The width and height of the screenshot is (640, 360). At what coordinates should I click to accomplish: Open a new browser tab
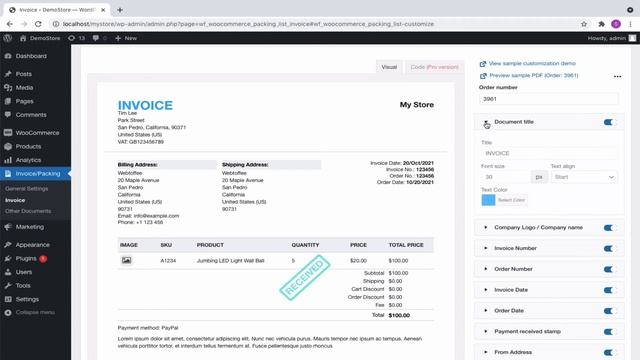coord(120,10)
